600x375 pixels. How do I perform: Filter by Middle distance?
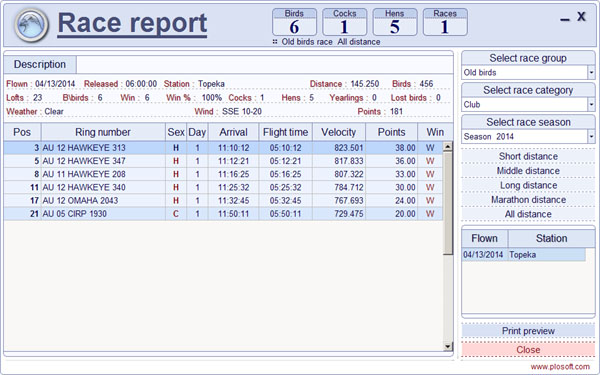pyautogui.click(x=528, y=171)
